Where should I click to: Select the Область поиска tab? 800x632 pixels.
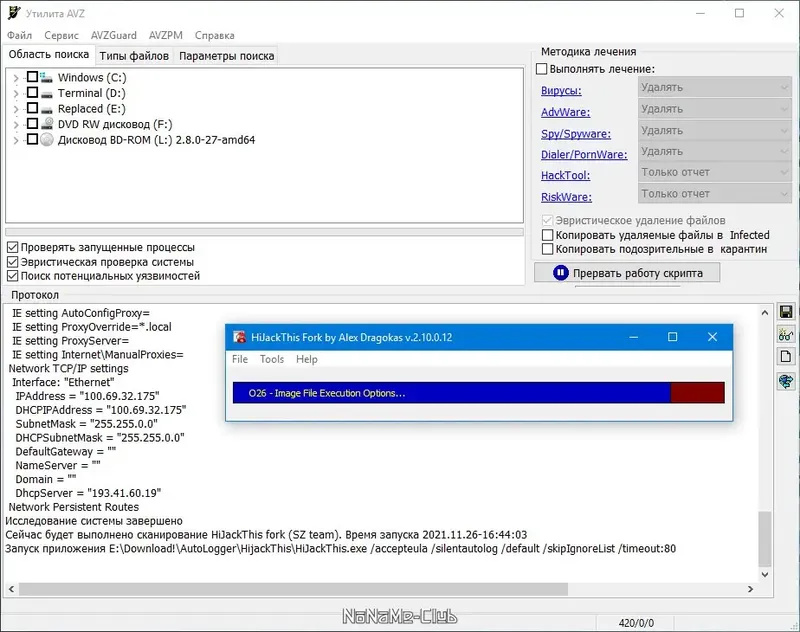tap(48, 55)
